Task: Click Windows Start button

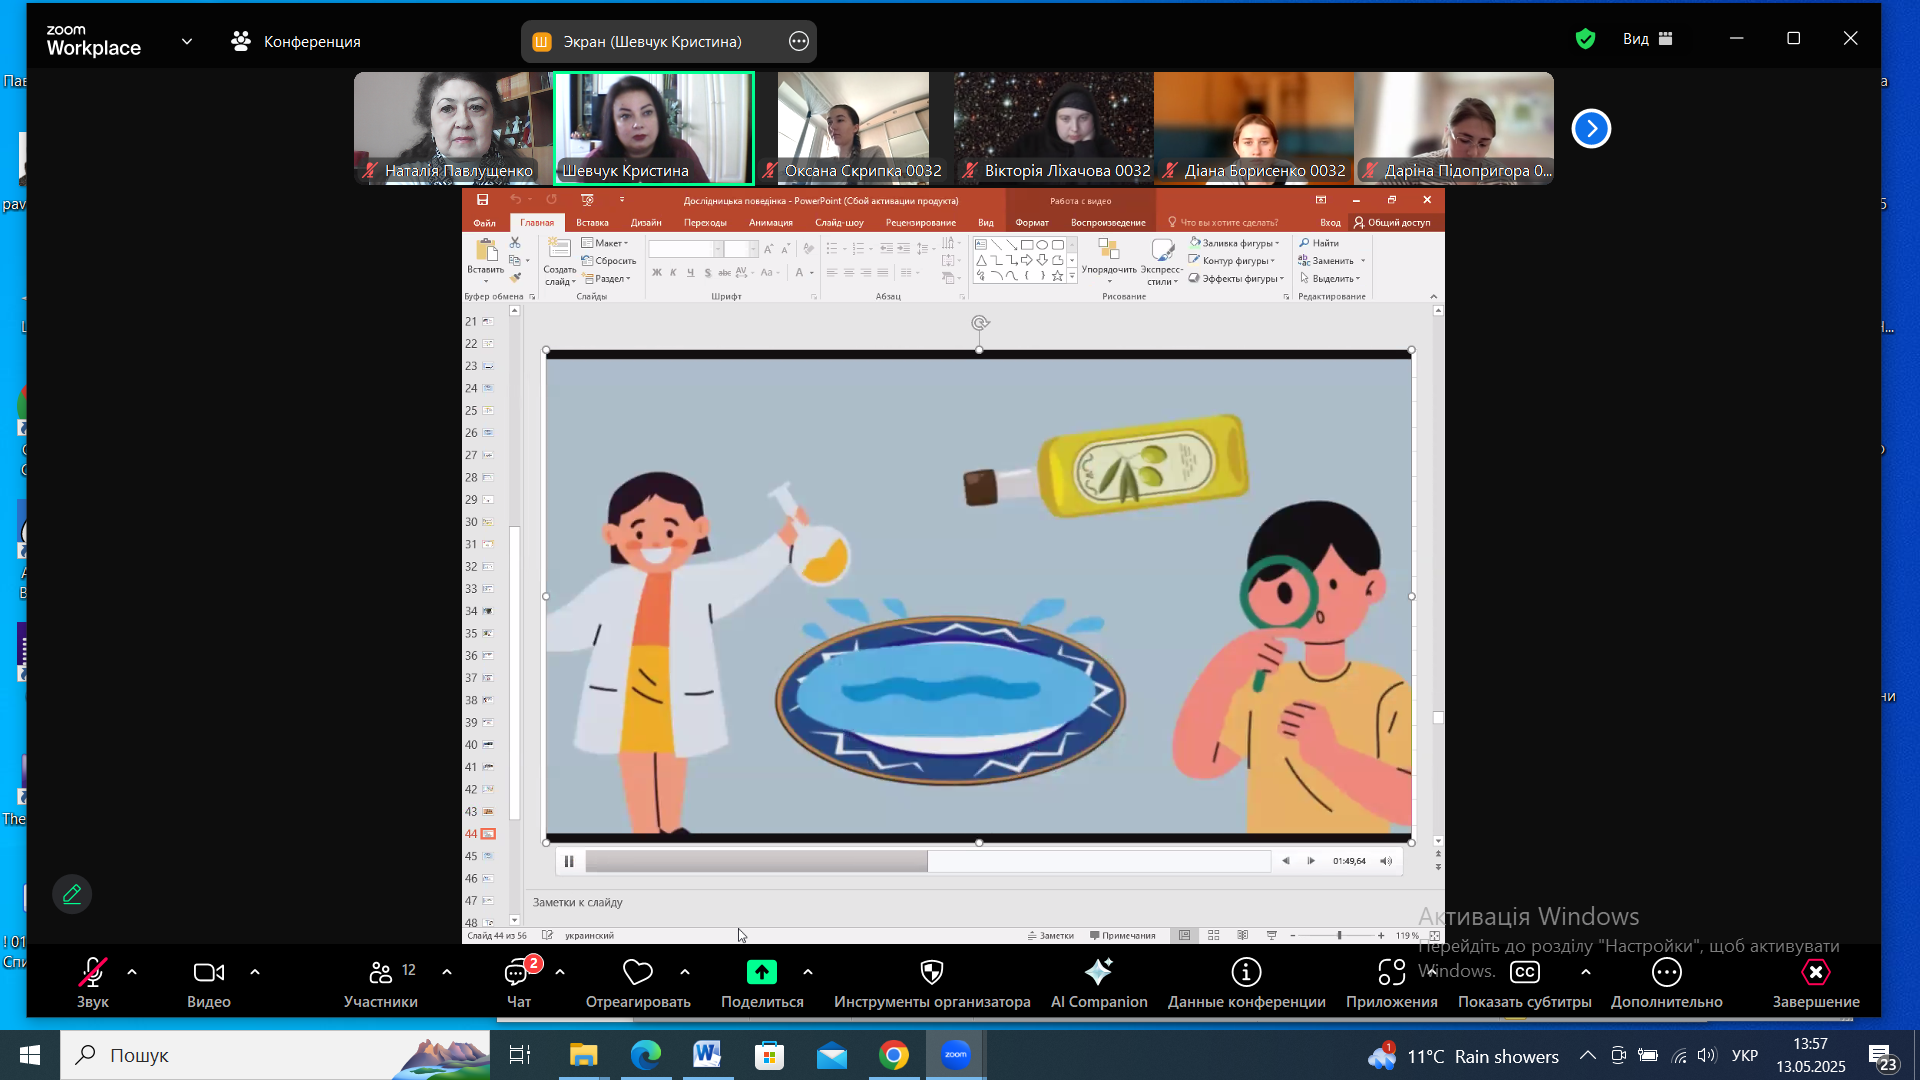Action: (29, 1055)
